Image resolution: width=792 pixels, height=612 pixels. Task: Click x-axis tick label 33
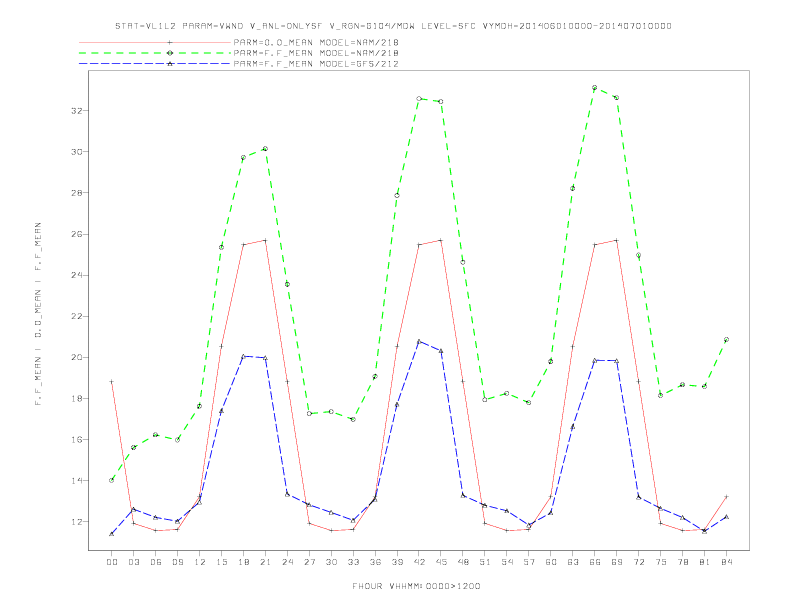[x=353, y=562]
